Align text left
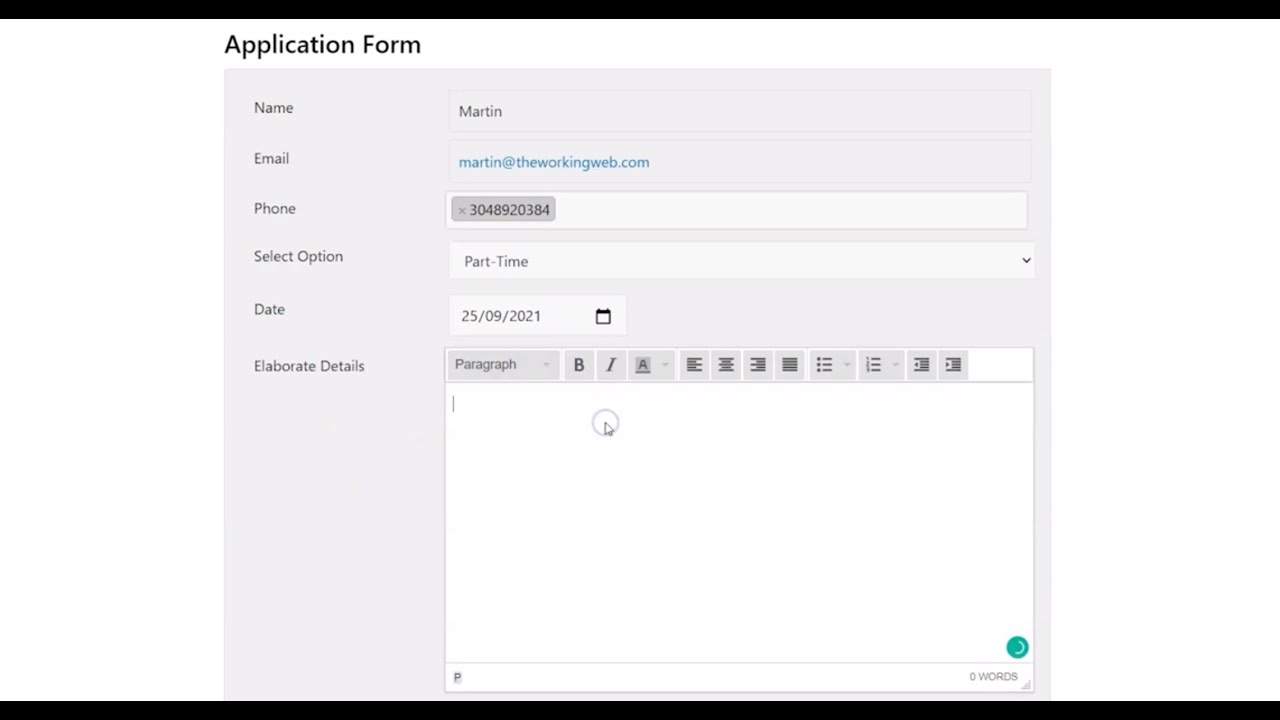The image size is (1280, 720). coord(694,365)
